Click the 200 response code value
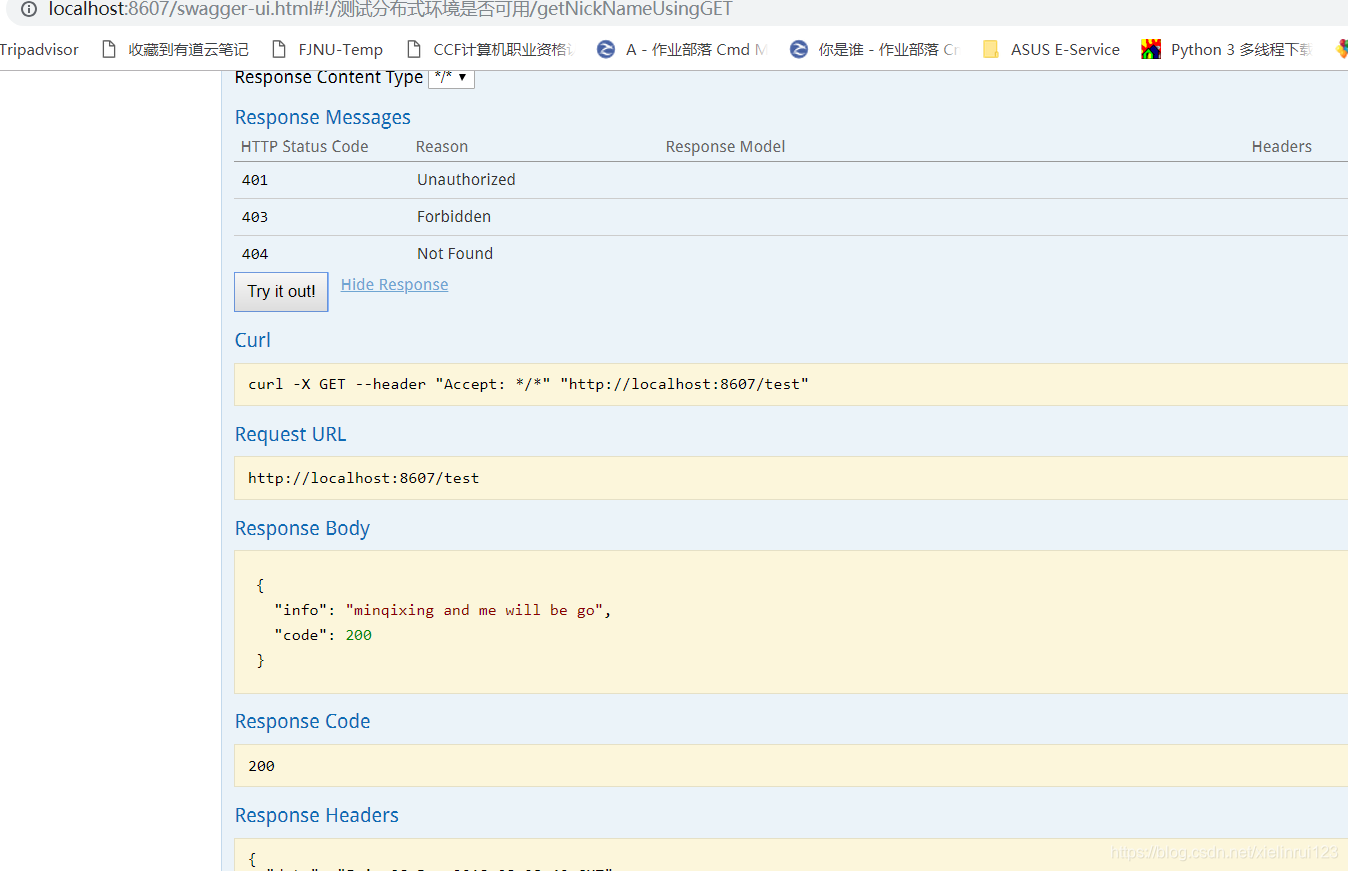The height and width of the screenshot is (871, 1348). (x=261, y=766)
